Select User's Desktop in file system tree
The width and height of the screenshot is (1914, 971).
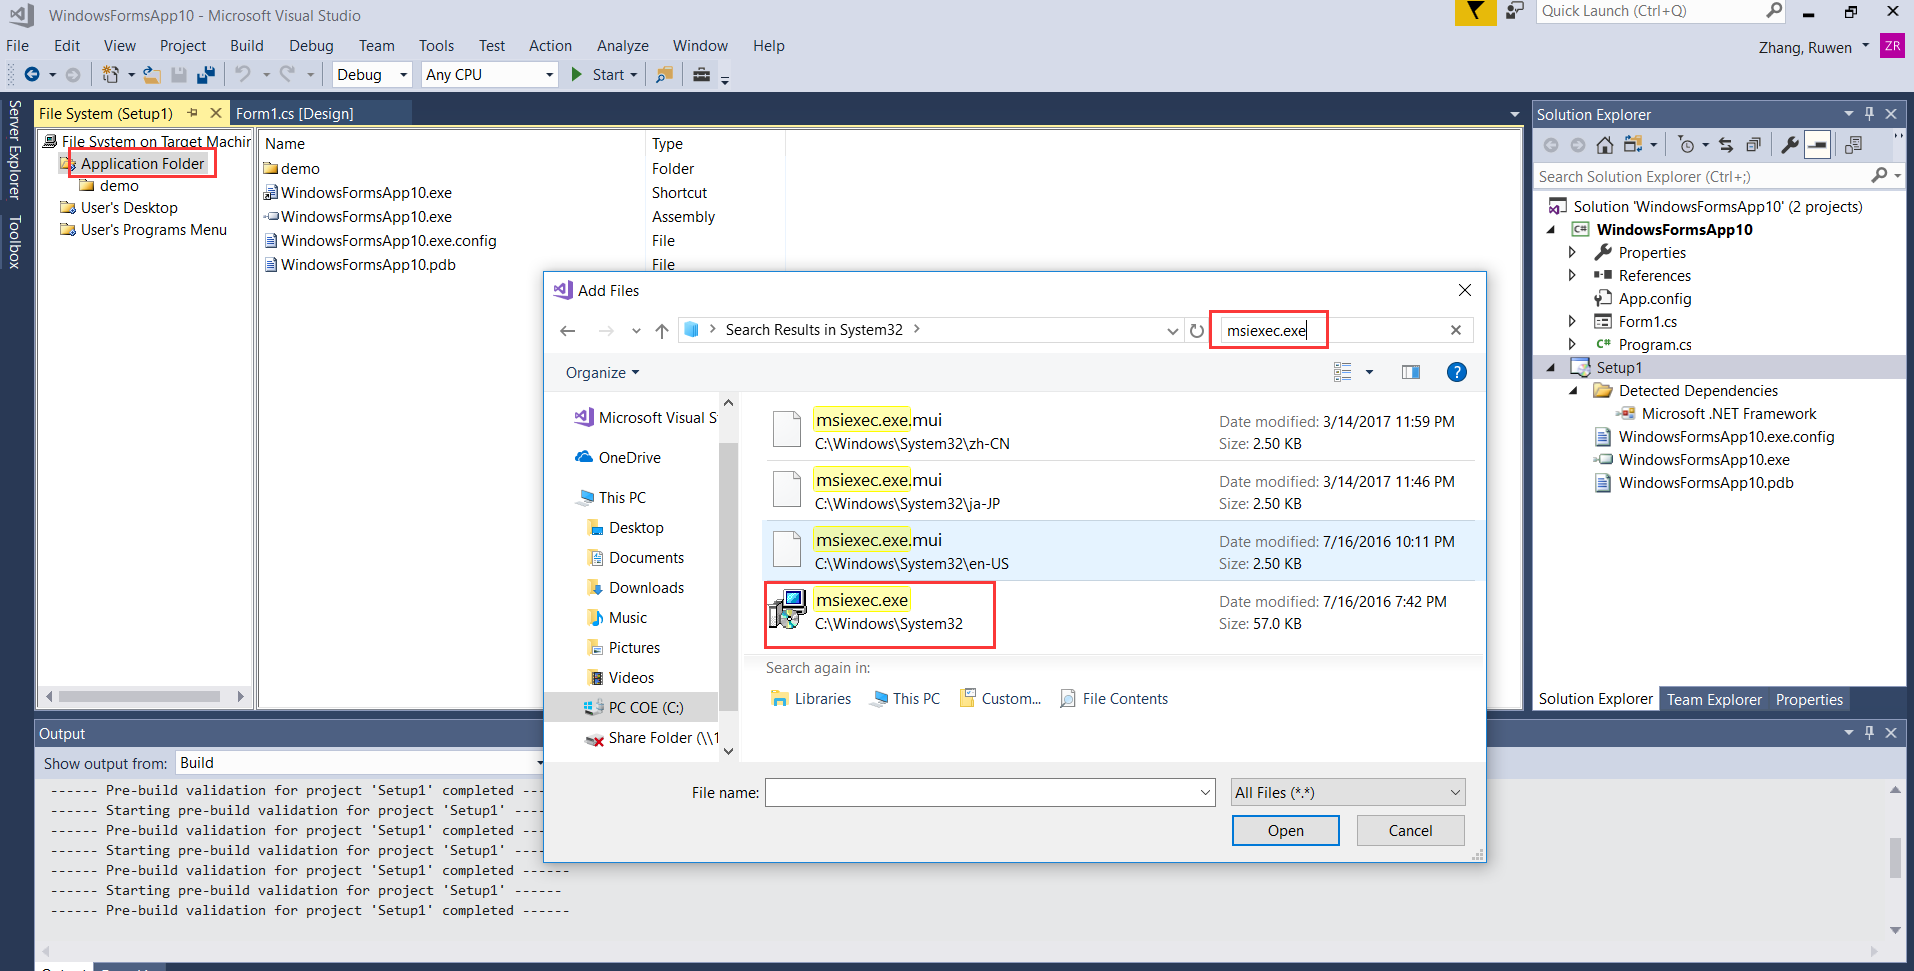[x=129, y=208]
